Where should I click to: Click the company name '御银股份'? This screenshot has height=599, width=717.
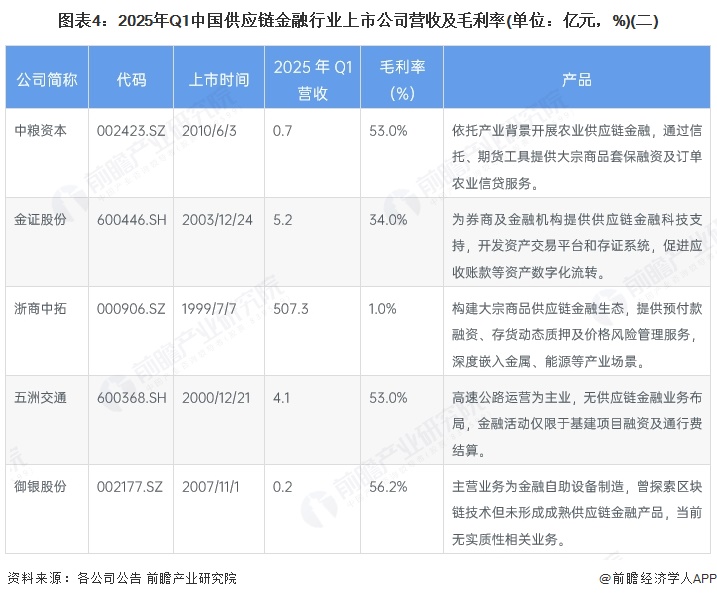pyautogui.click(x=41, y=487)
